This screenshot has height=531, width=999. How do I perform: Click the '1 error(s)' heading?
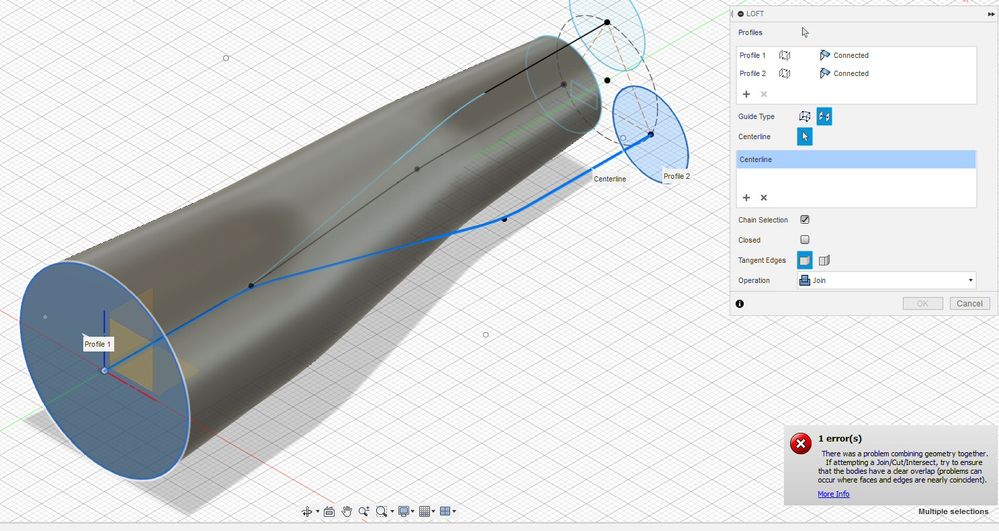click(x=840, y=439)
